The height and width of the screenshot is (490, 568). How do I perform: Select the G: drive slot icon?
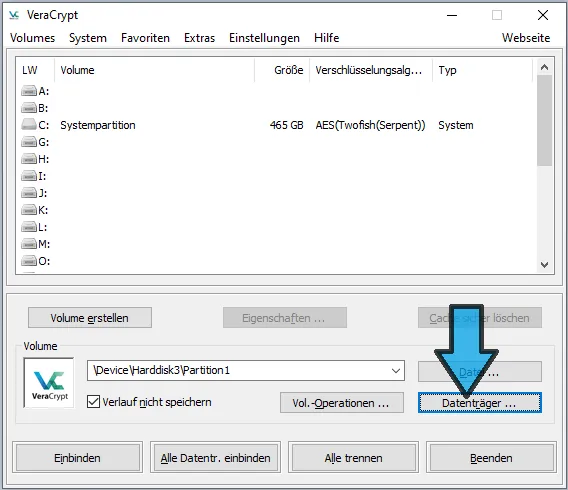pos(29,142)
